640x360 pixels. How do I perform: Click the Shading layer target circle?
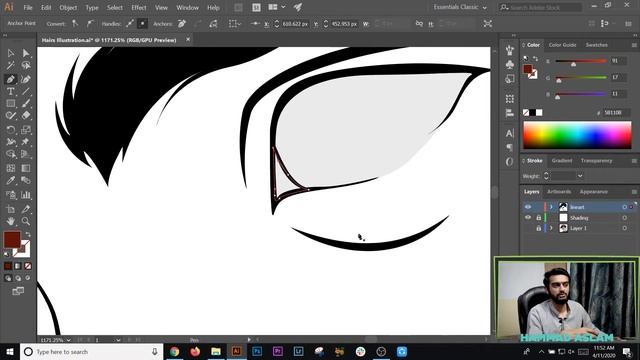tap(624, 218)
